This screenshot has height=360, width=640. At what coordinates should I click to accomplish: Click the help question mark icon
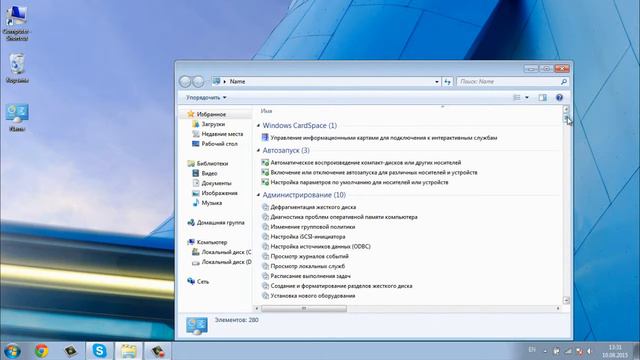coord(559,98)
